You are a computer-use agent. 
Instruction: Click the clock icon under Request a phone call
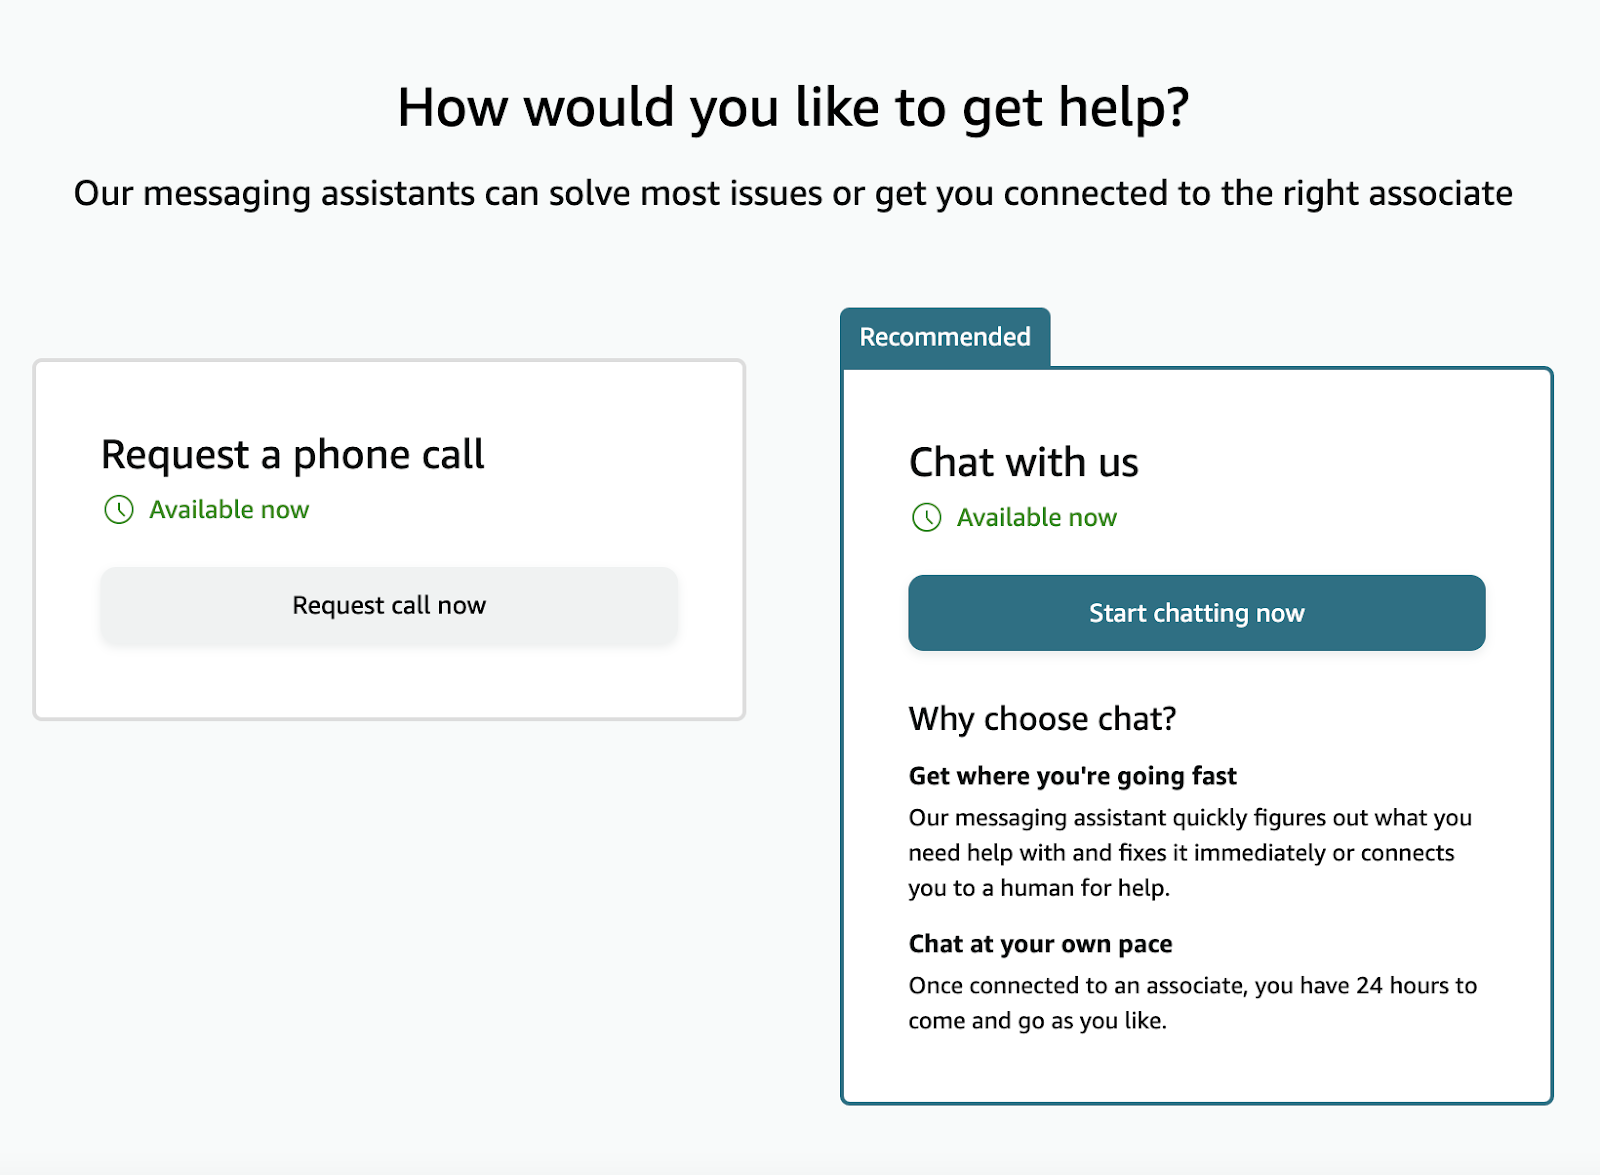click(119, 510)
